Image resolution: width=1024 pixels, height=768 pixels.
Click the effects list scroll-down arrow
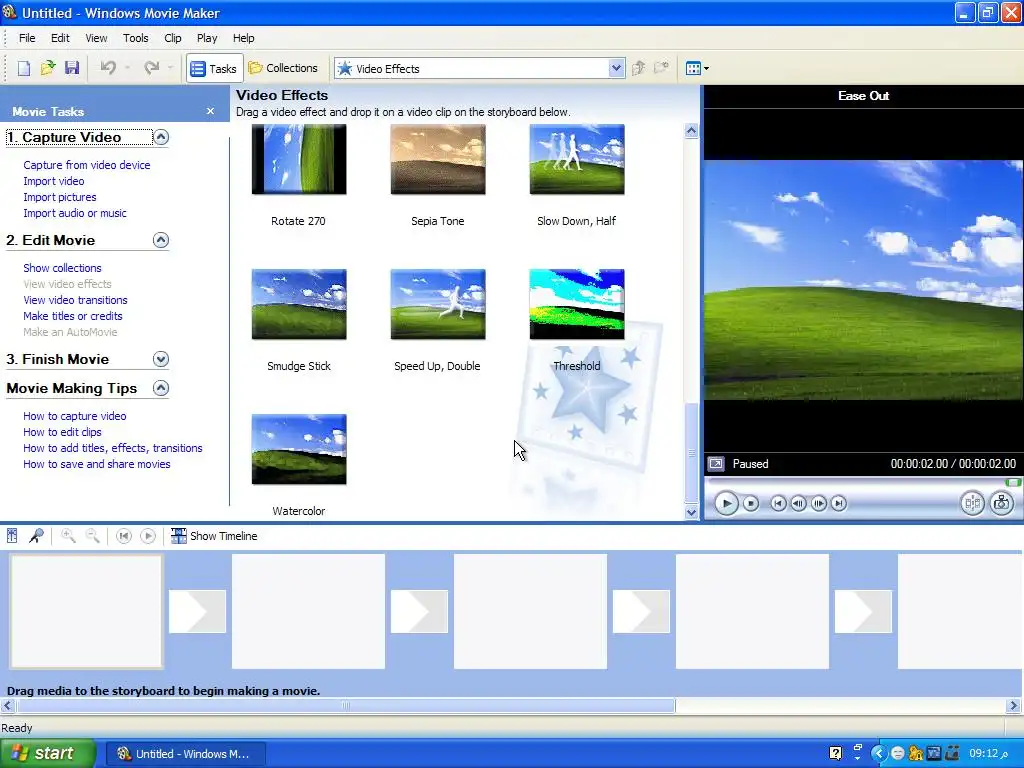point(692,513)
